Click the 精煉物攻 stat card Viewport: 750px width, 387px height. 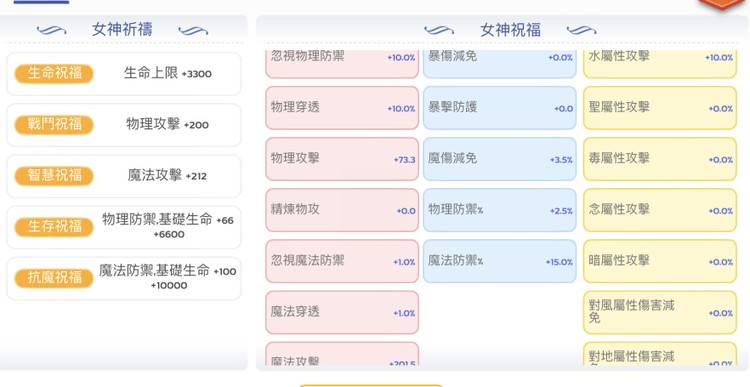tap(342, 210)
